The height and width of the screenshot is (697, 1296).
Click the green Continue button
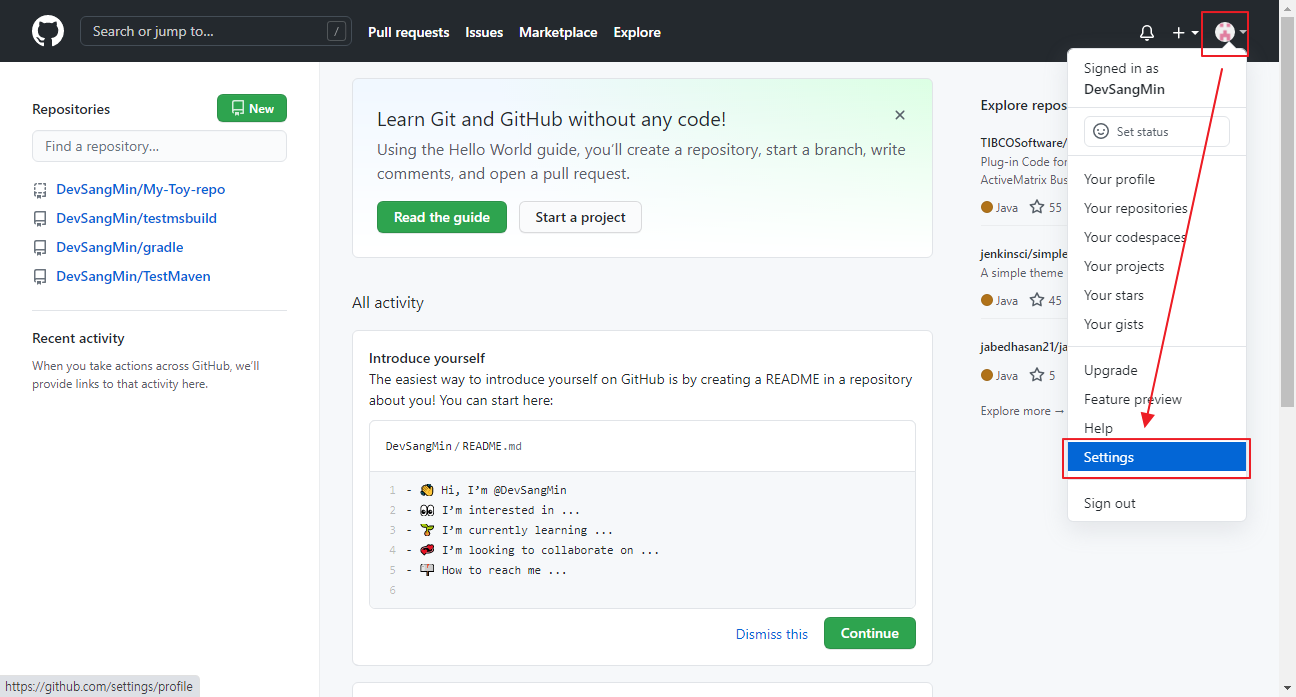[x=870, y=633]
